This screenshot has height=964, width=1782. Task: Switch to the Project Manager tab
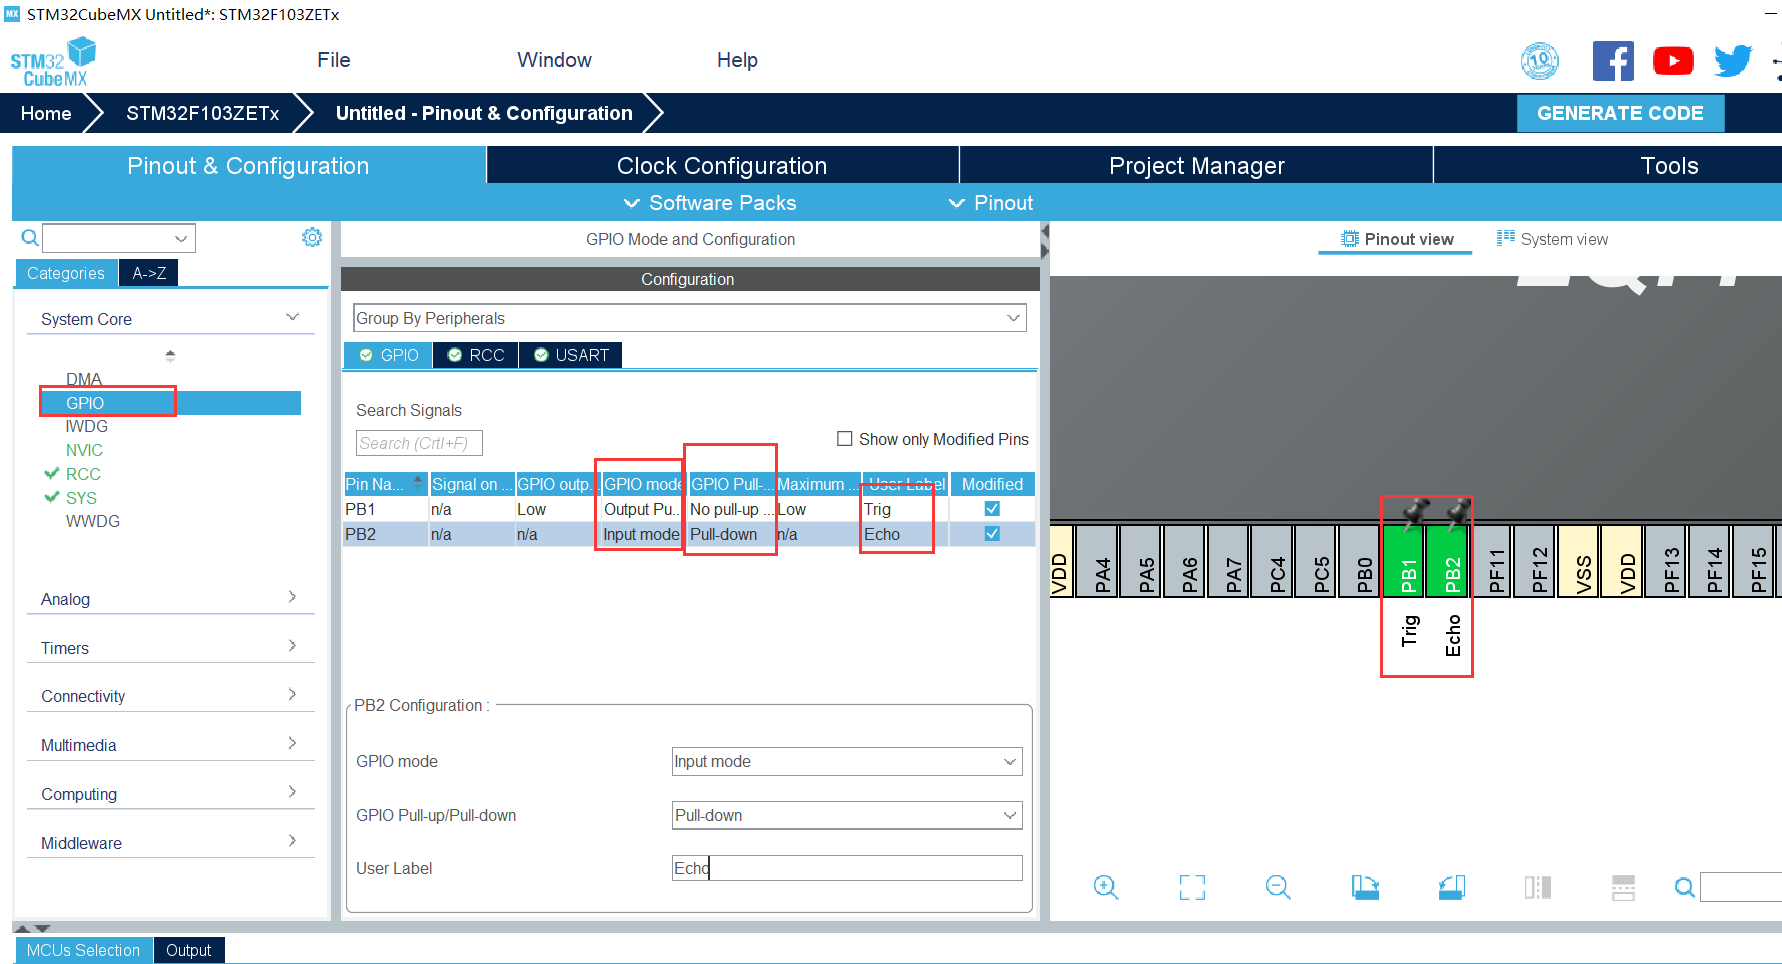point(1197,166)
